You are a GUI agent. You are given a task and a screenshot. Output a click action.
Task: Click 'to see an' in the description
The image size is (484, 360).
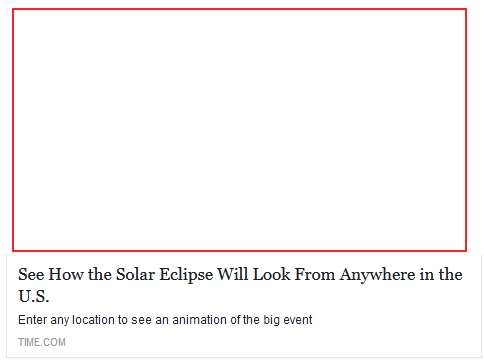tap(143, 320)
